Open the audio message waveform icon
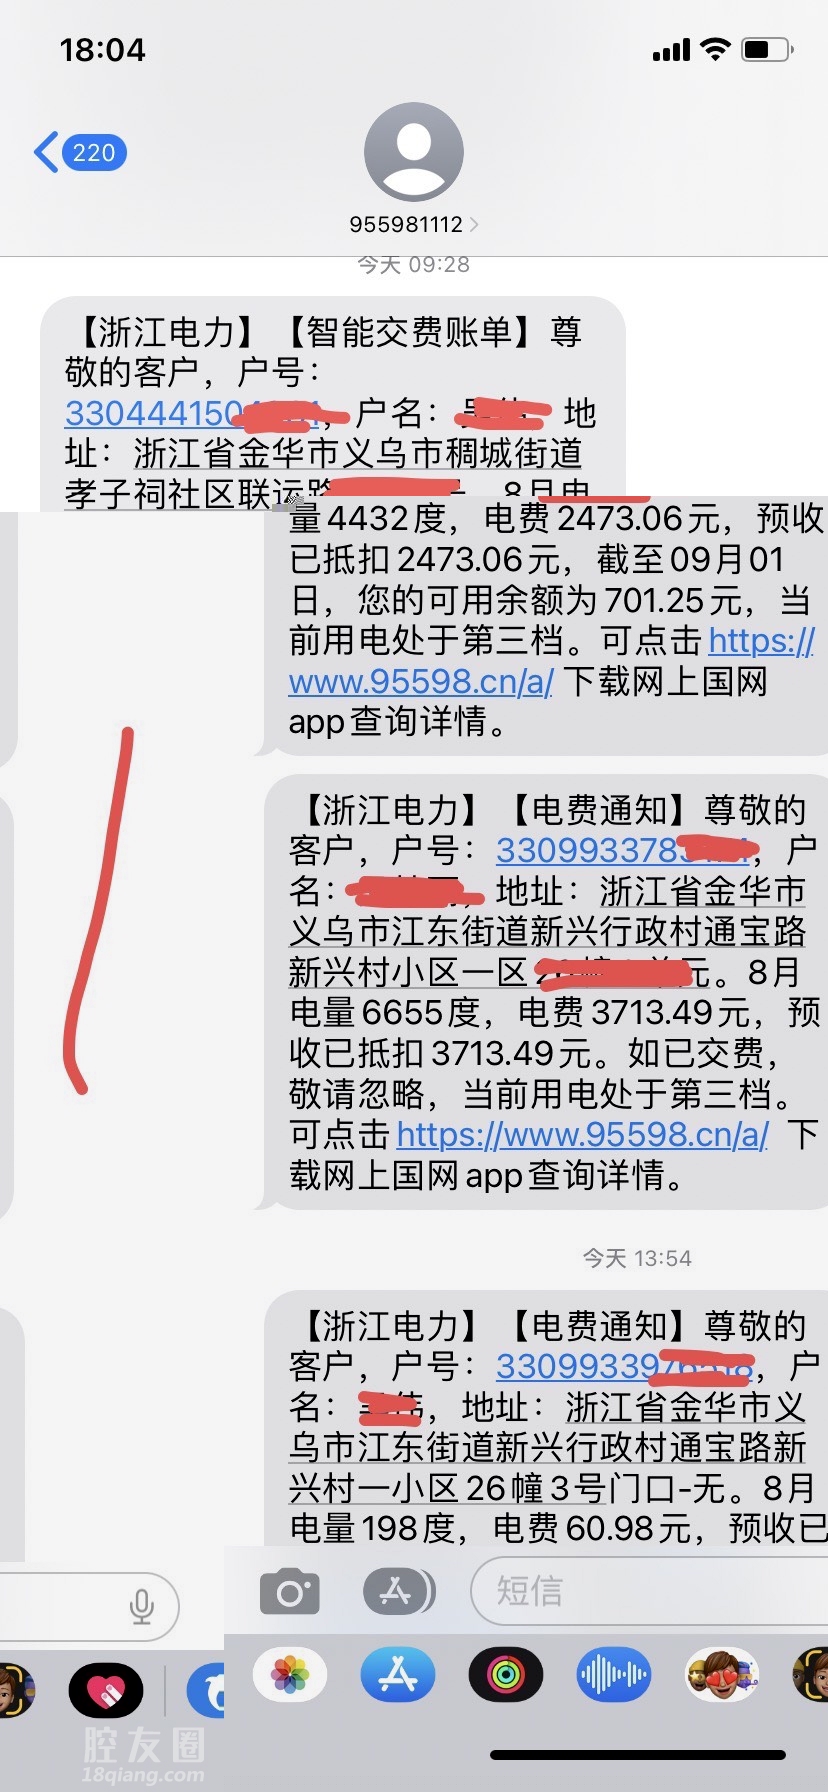828x1792 pixels. coord(614,1674)
